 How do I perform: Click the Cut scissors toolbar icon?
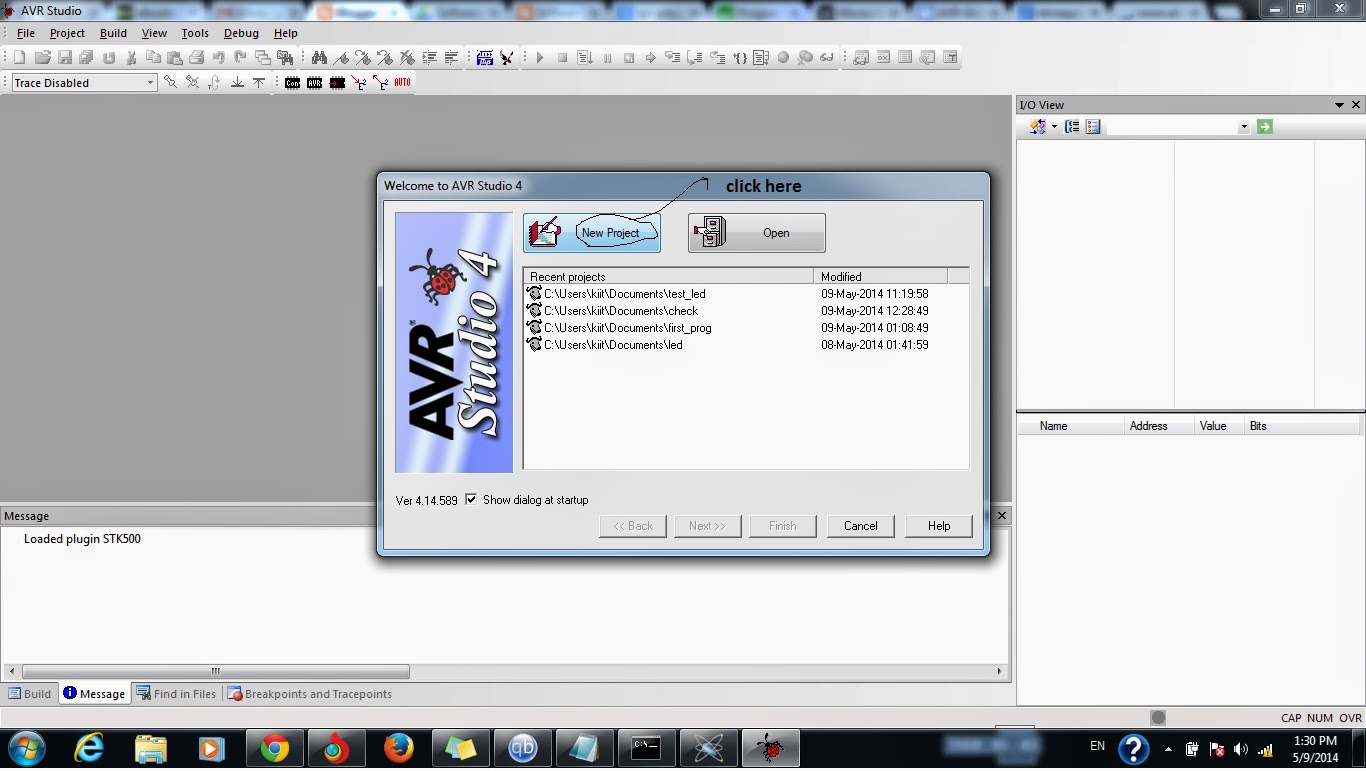click(x=131, y=58)
